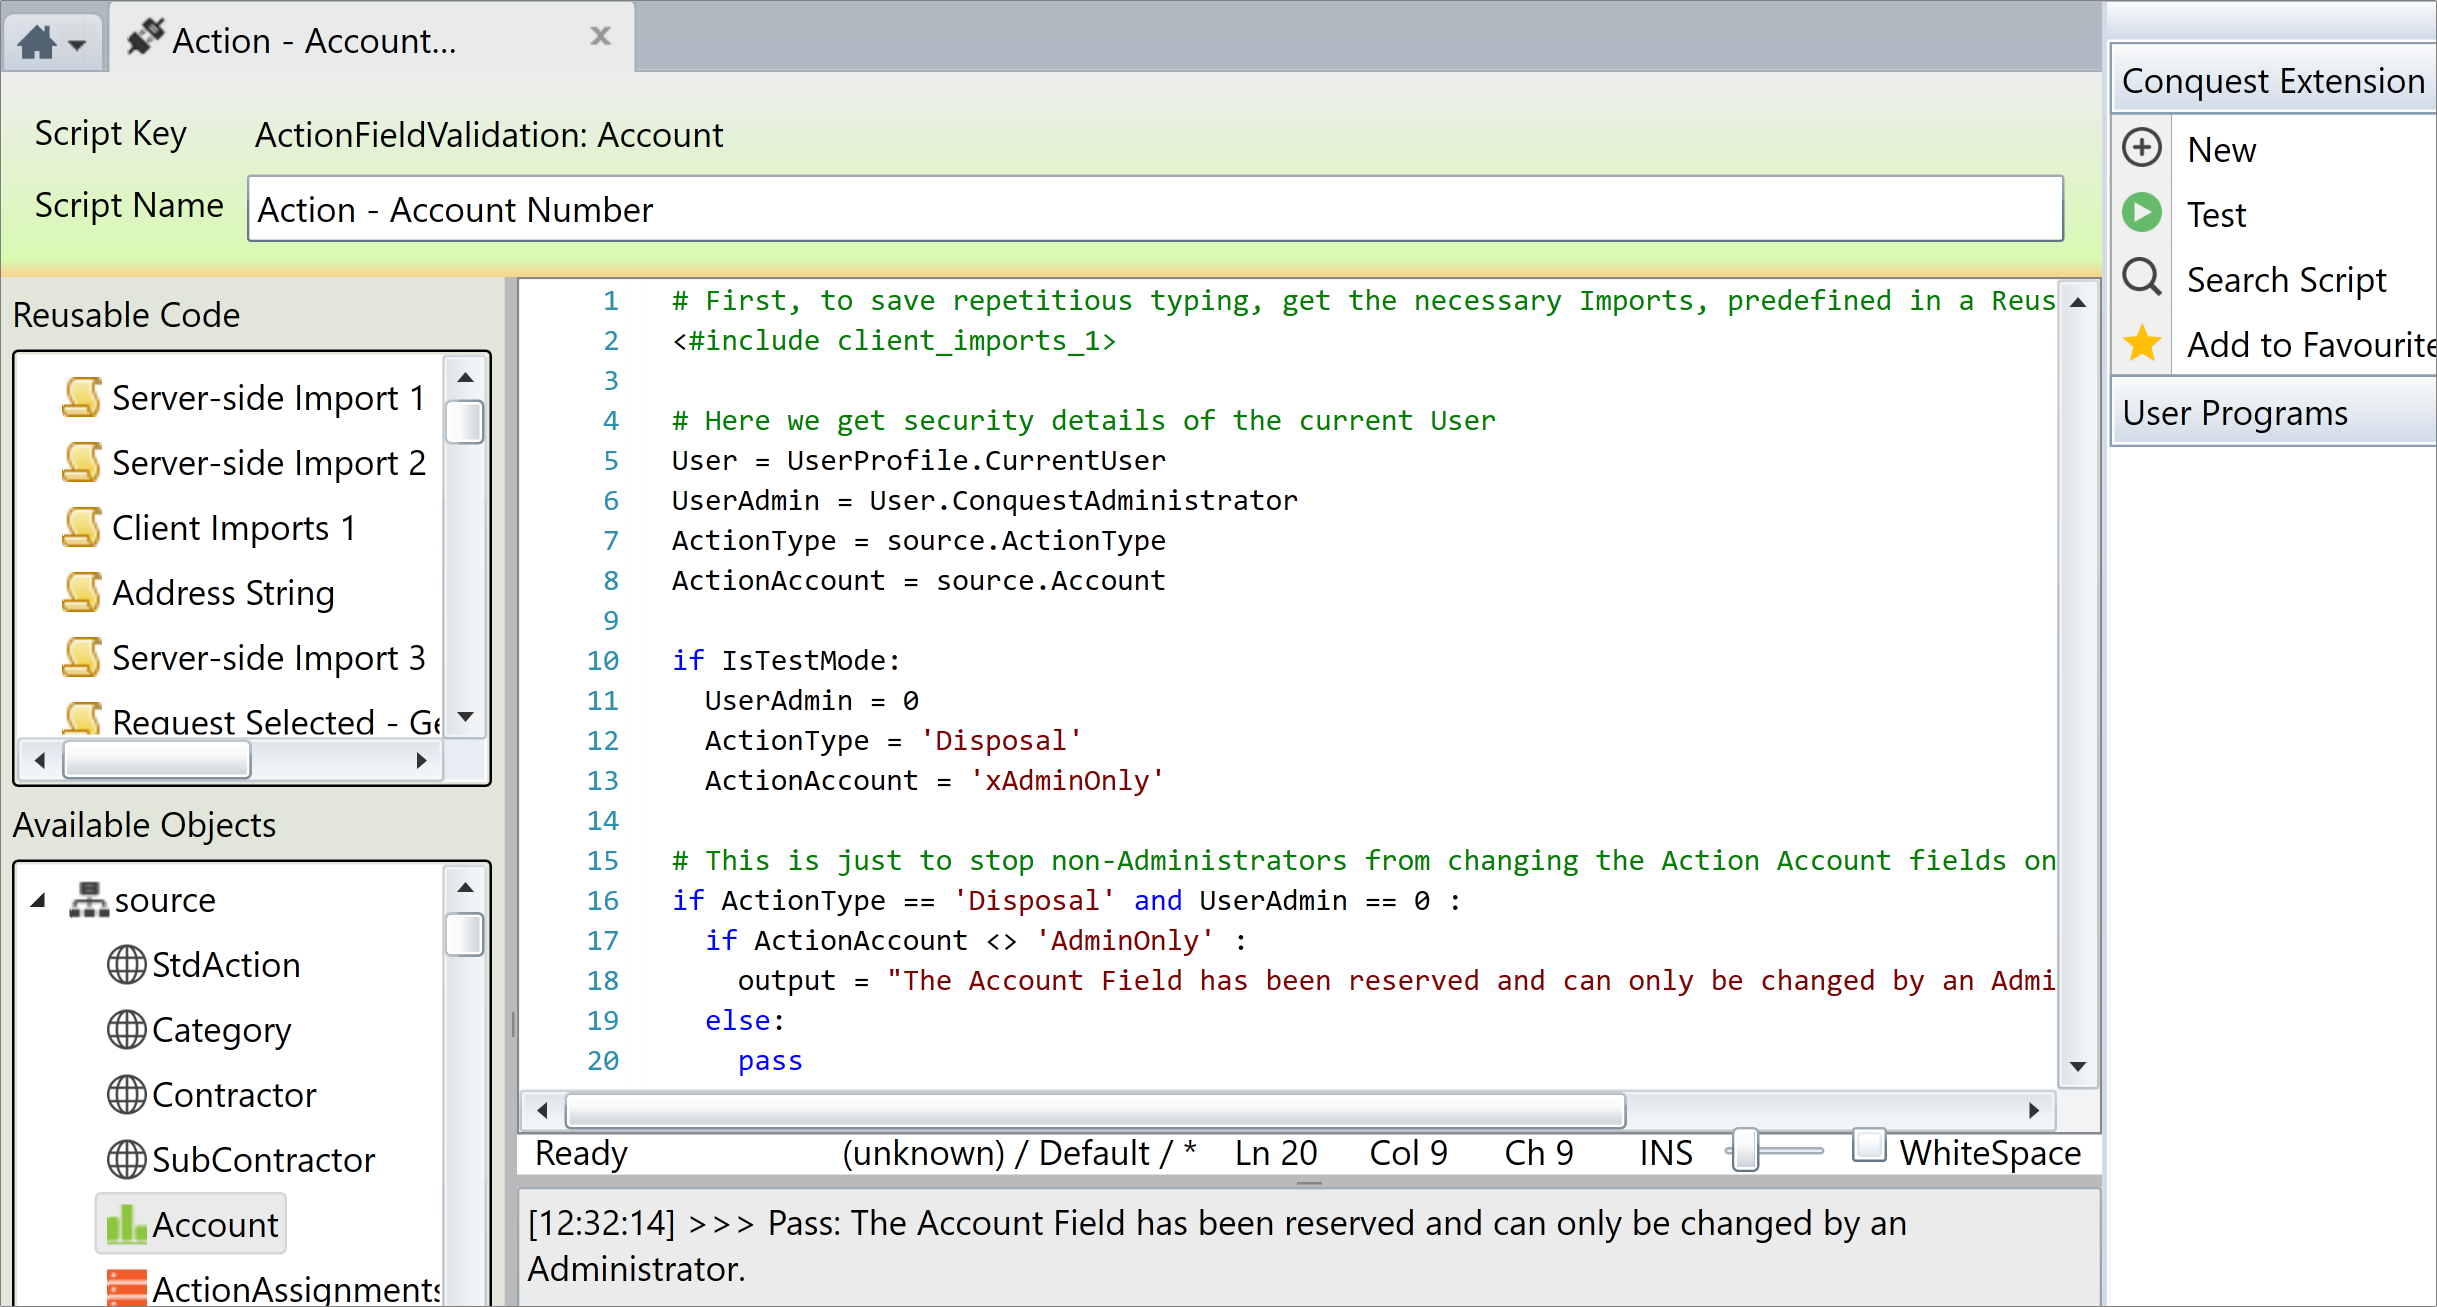This screenshot has width=2437, height=1307.
Task: Click code editor horizontal scroll left arrow
Action: (x=543, y=1111)
